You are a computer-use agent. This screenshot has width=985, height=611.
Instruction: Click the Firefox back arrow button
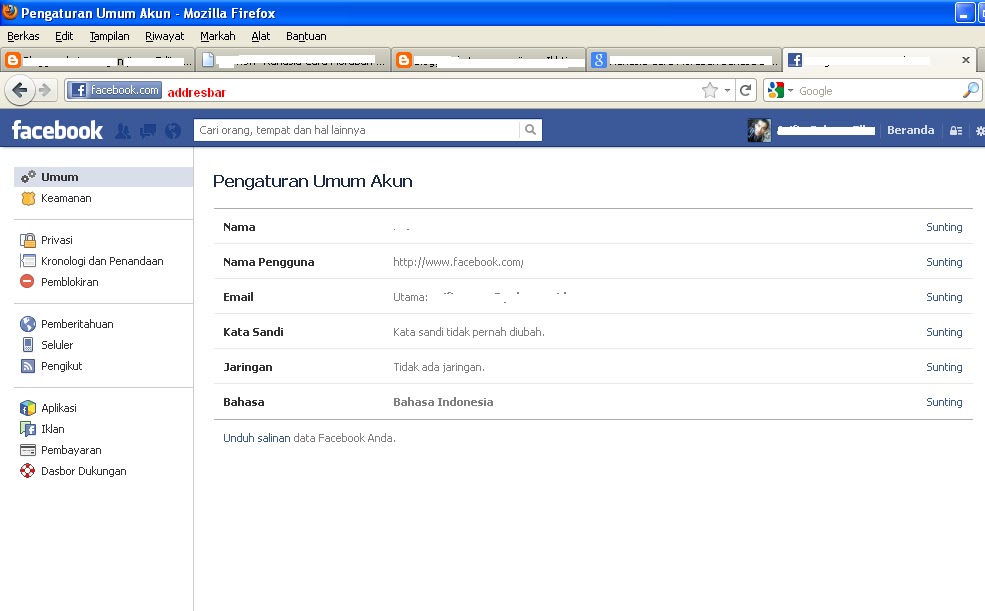point(19,90)
